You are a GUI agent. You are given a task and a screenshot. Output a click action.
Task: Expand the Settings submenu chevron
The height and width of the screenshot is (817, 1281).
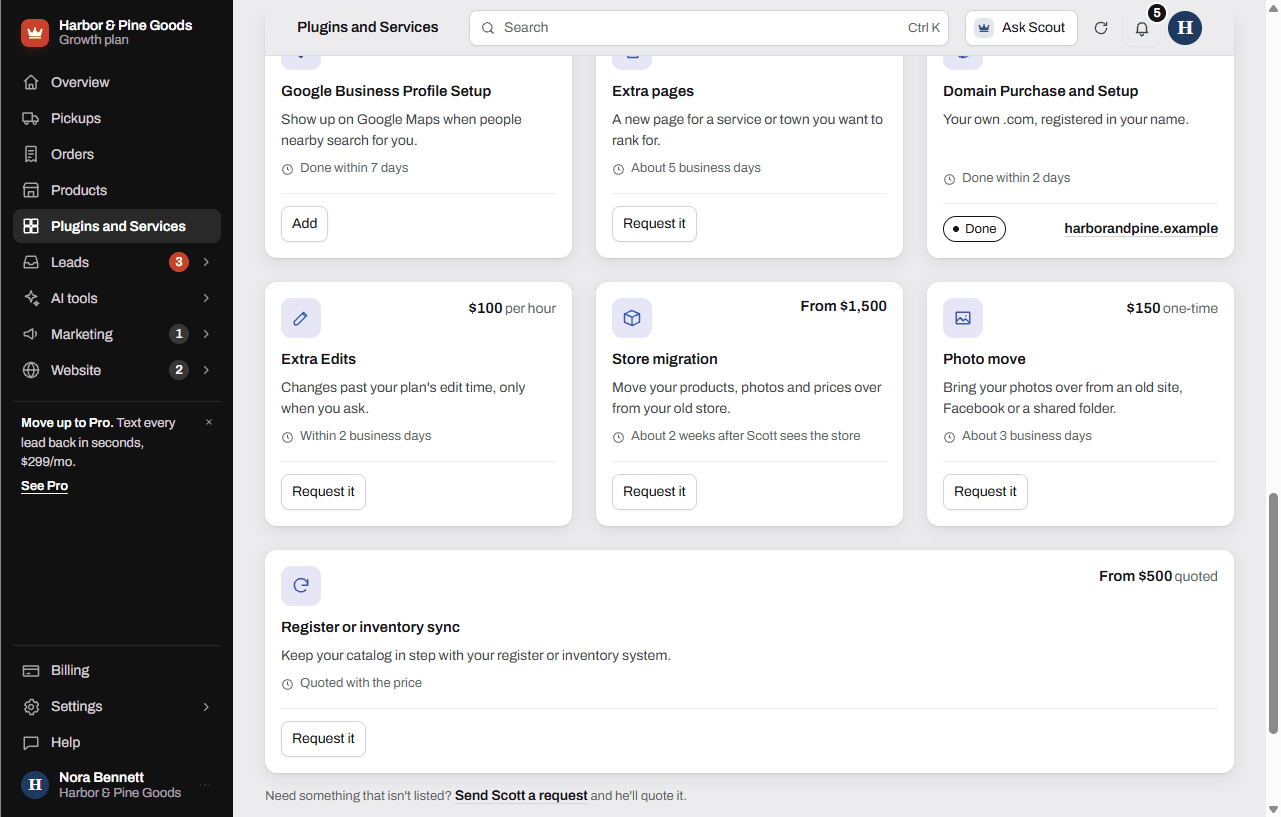(x=206, y=706)
